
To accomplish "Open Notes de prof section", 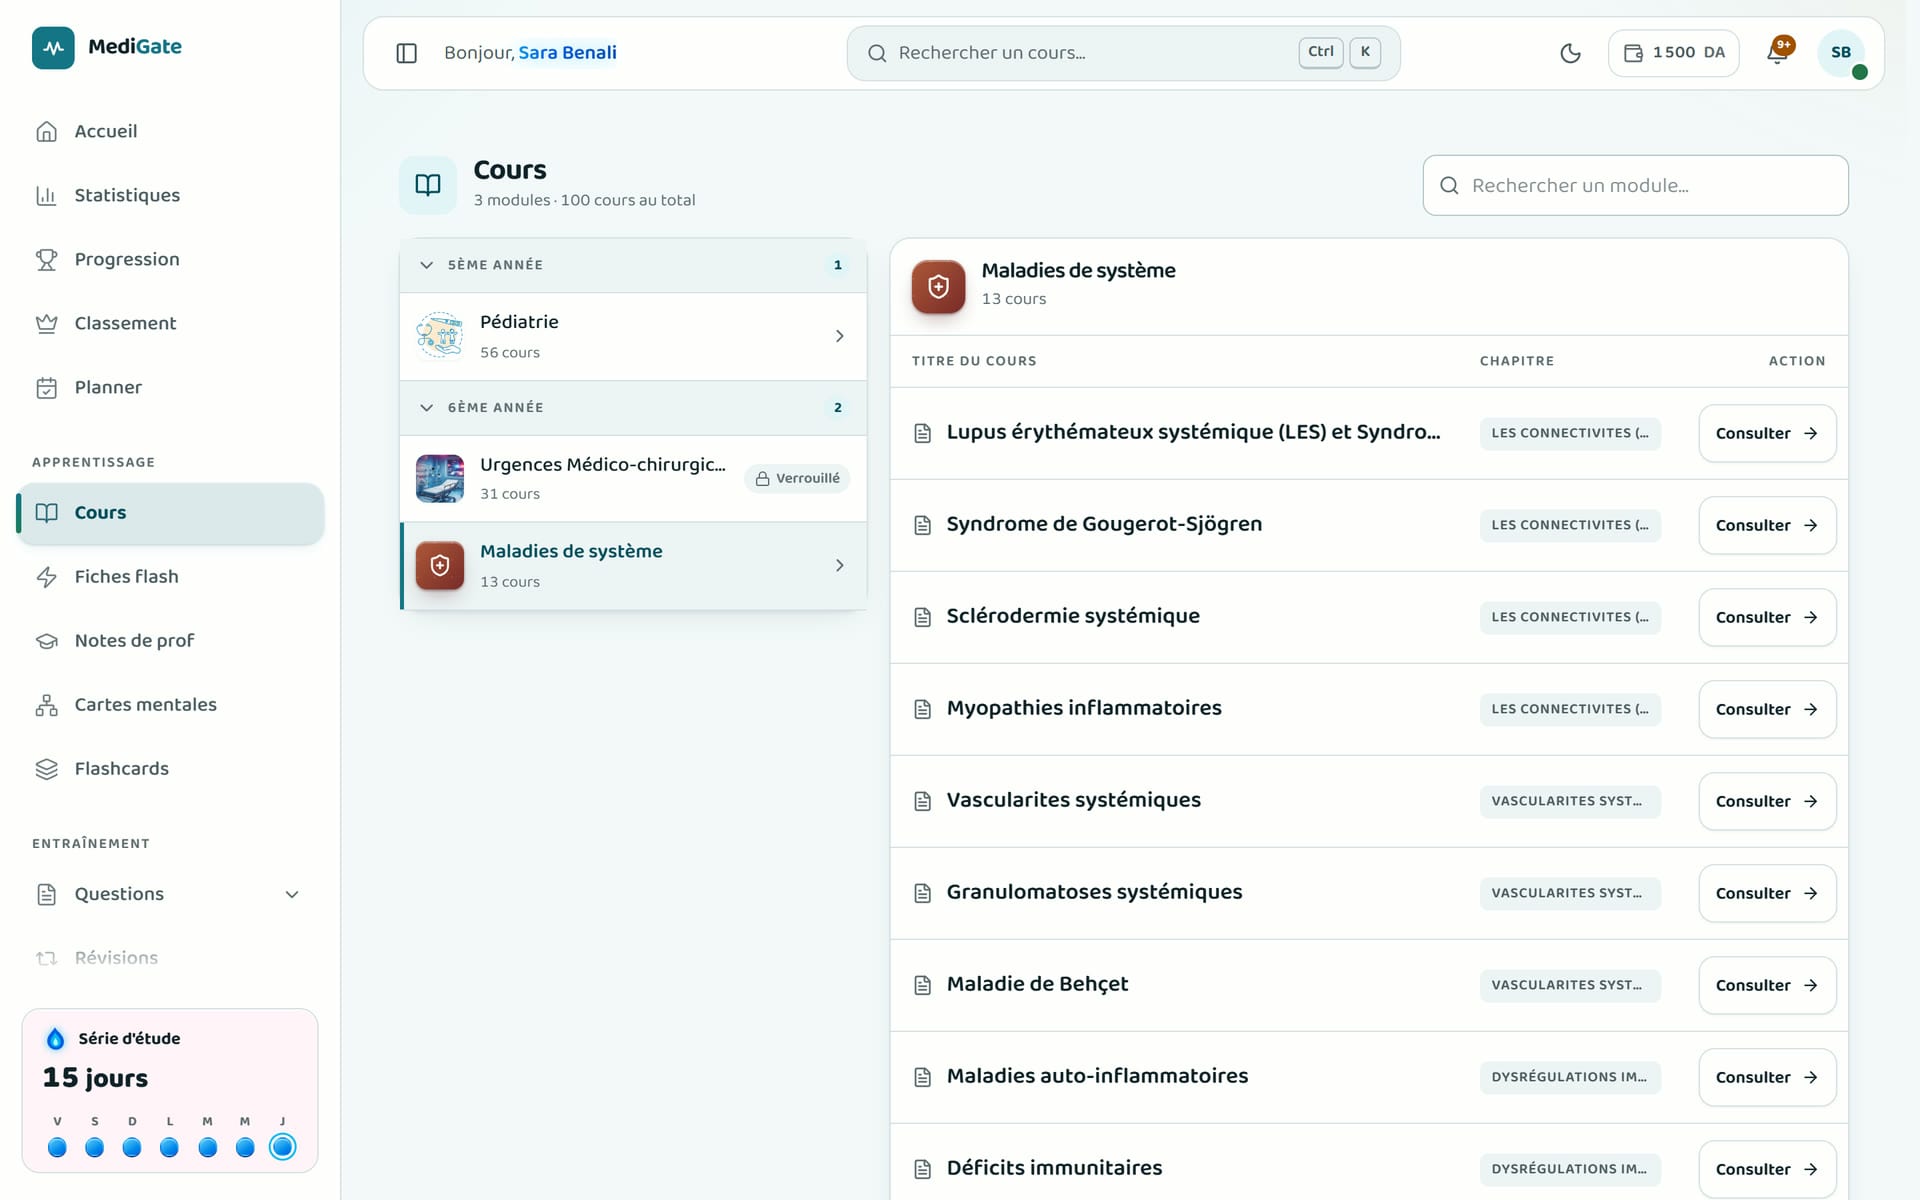I will pyautogui.click(x=170, y=641).
